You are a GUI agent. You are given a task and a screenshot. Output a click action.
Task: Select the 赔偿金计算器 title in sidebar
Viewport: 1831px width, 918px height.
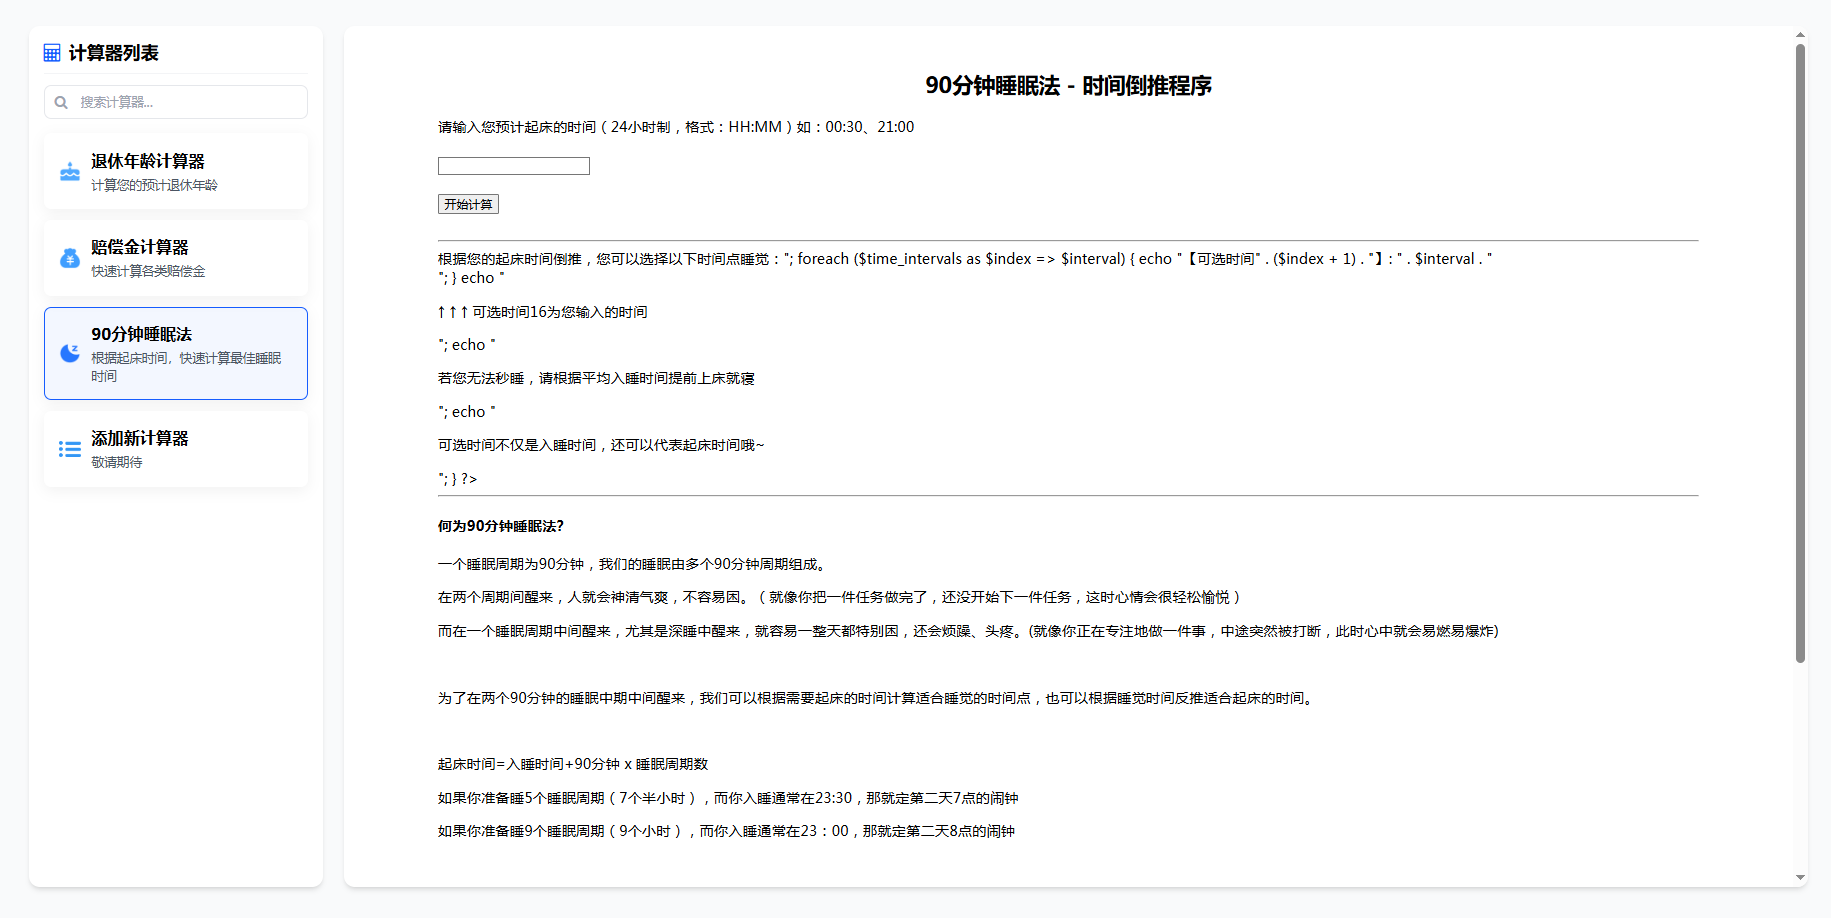click(x=139, y=247)
